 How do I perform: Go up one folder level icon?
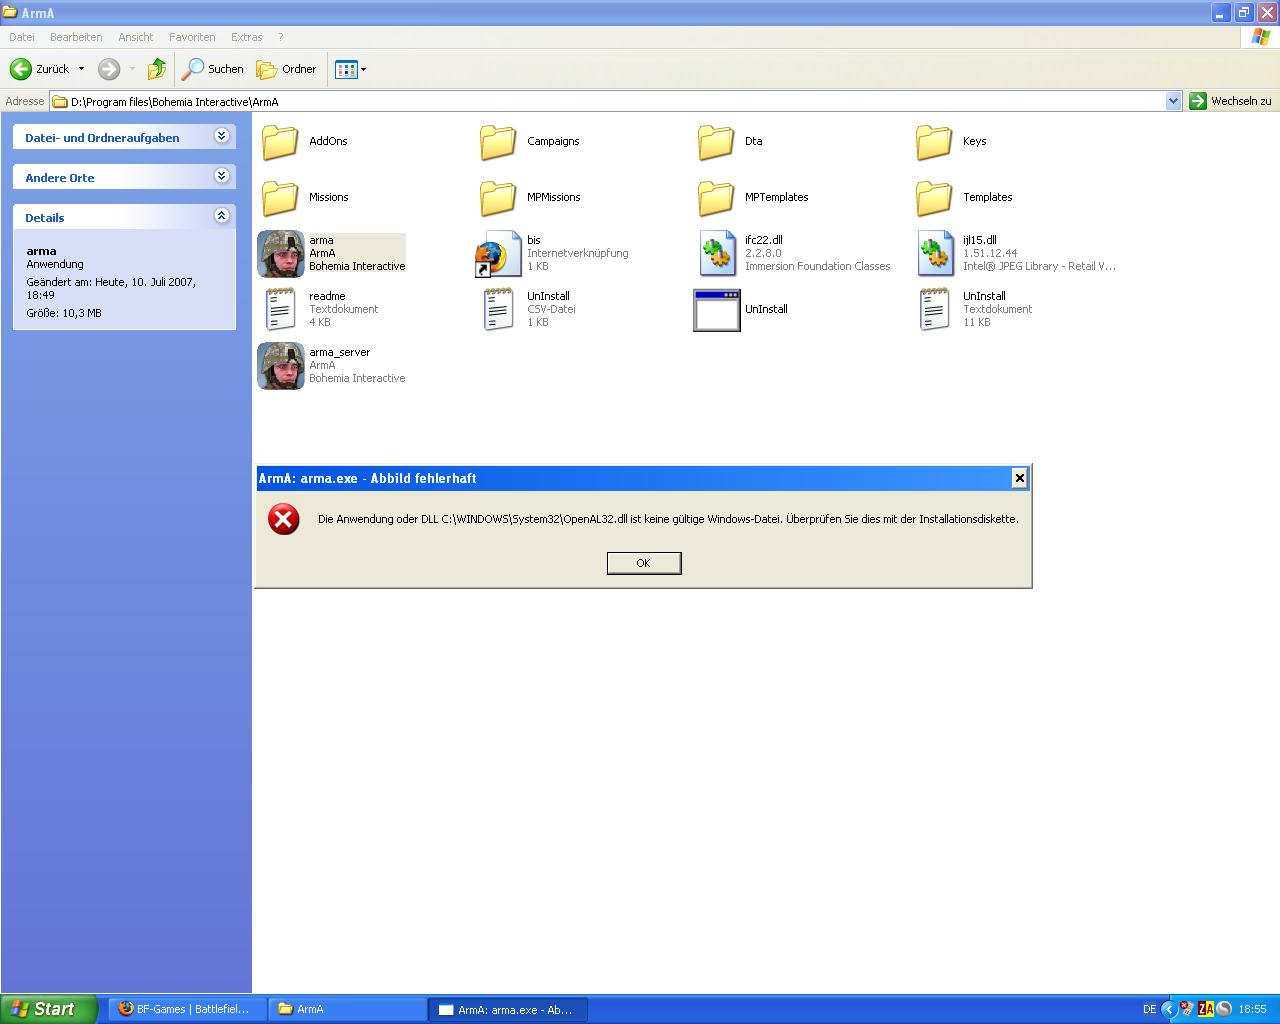(157, 69)
